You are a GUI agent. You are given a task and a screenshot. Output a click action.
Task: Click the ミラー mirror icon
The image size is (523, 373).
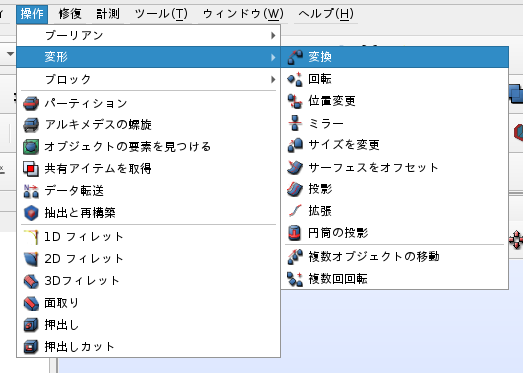tap(295, 123)
